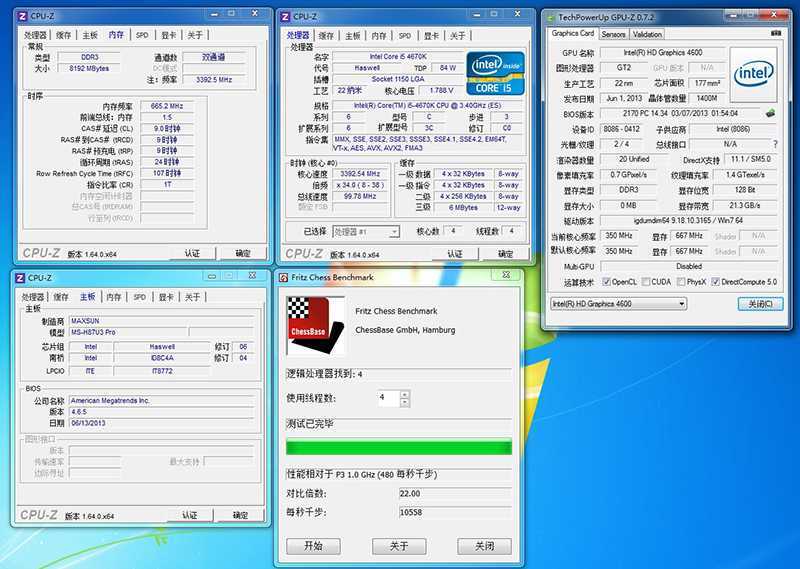This screenshot has height=569, width=800.
Task: Open the 显卡 tab in processor CPU-Z window
Action: pos(431,36)
